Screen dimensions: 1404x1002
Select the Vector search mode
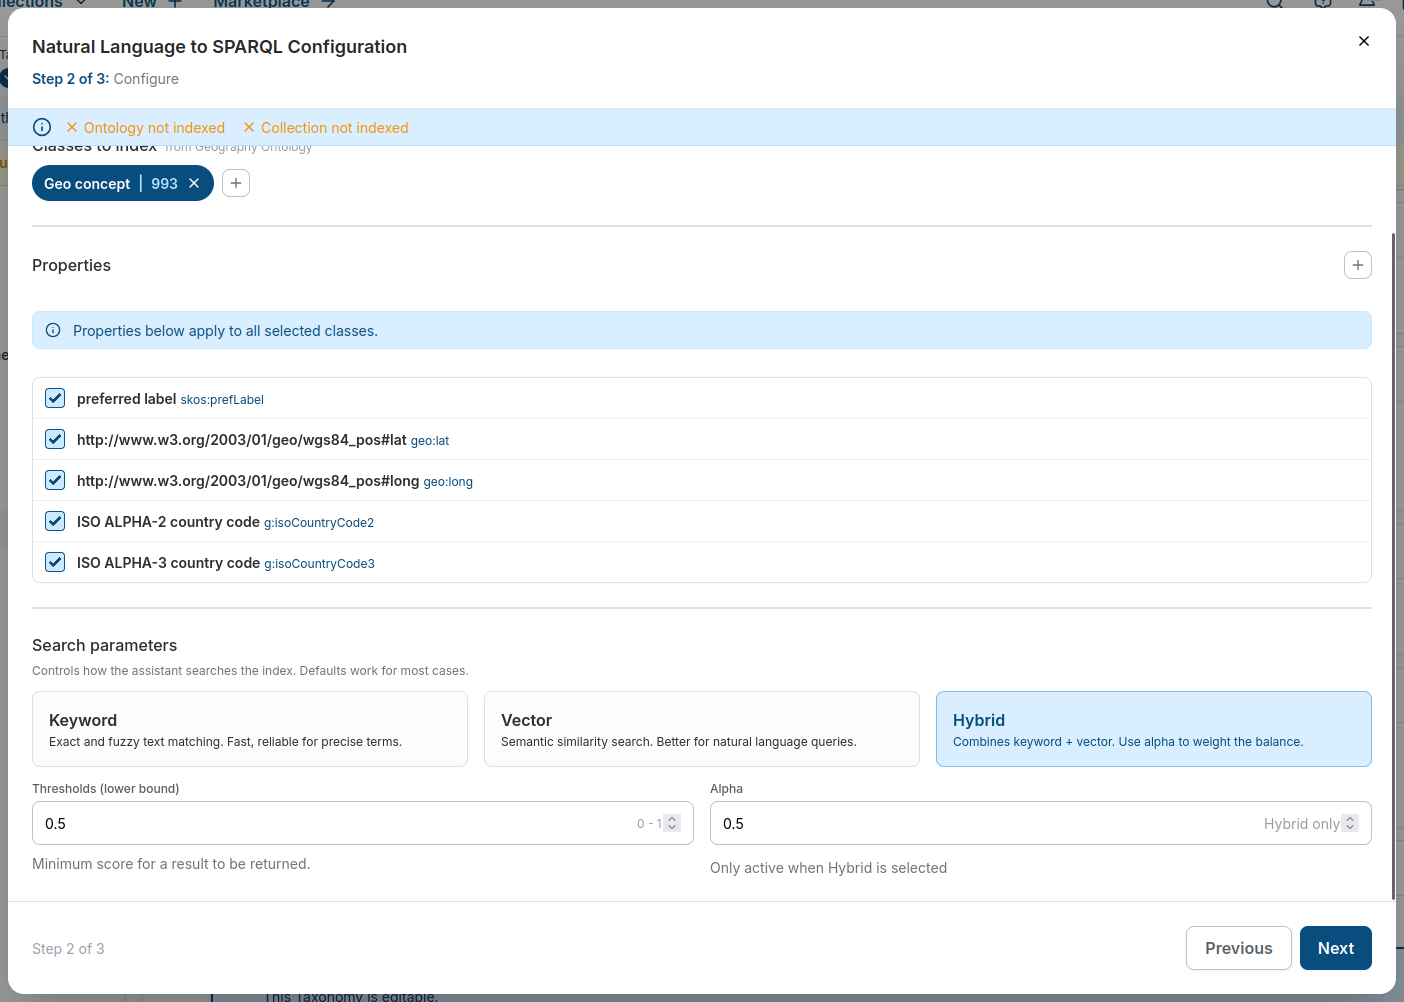pos(702,729)
